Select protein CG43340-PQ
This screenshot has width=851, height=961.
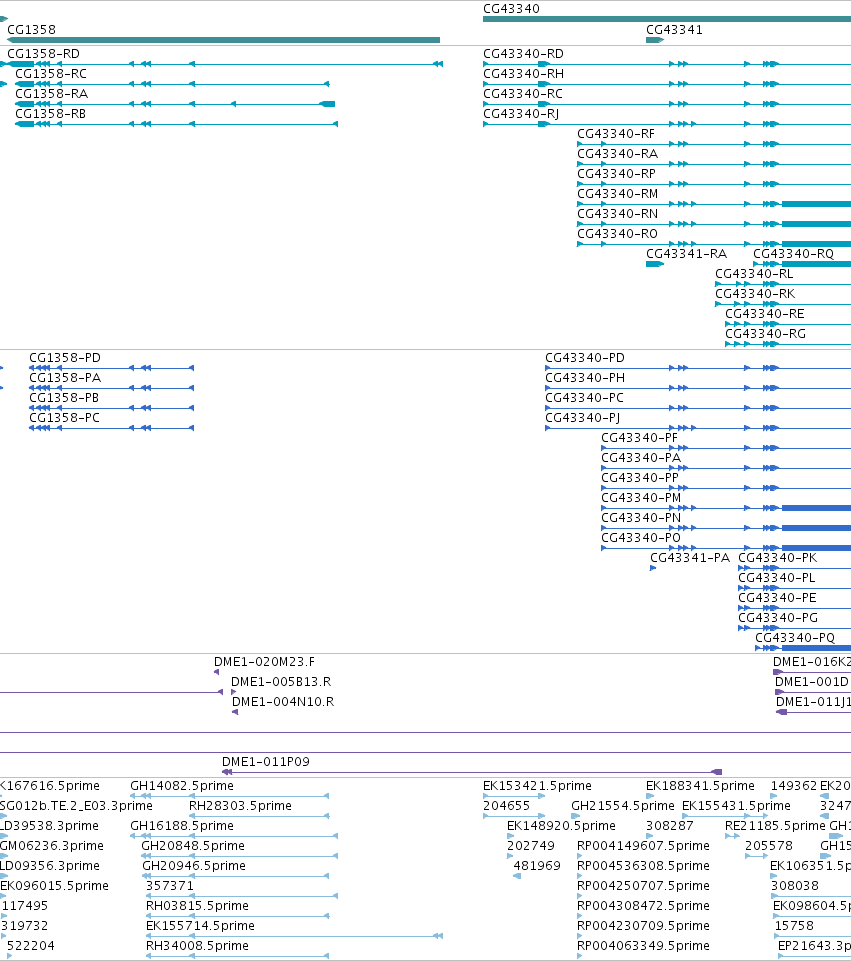[803, 648]
